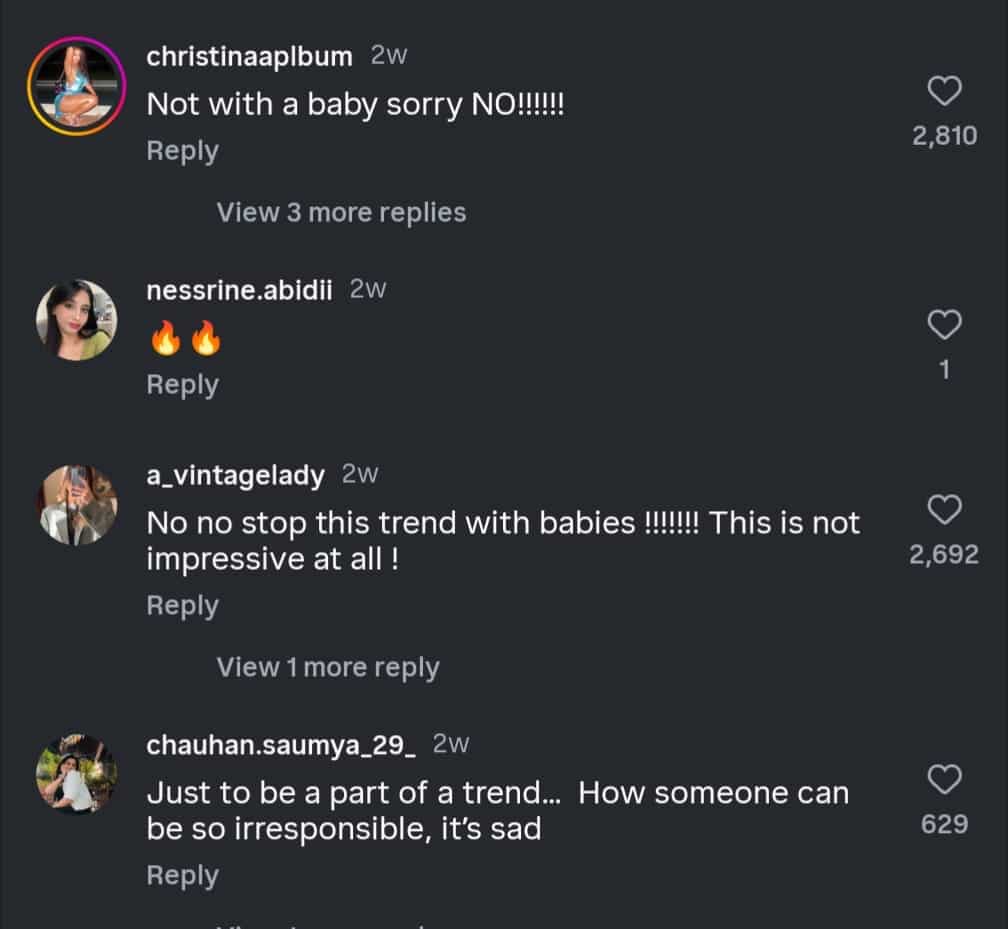This screenshot has width=1008, height=929.
Task: Expand "View 3 more replies" thread
Action: (341, 213)
